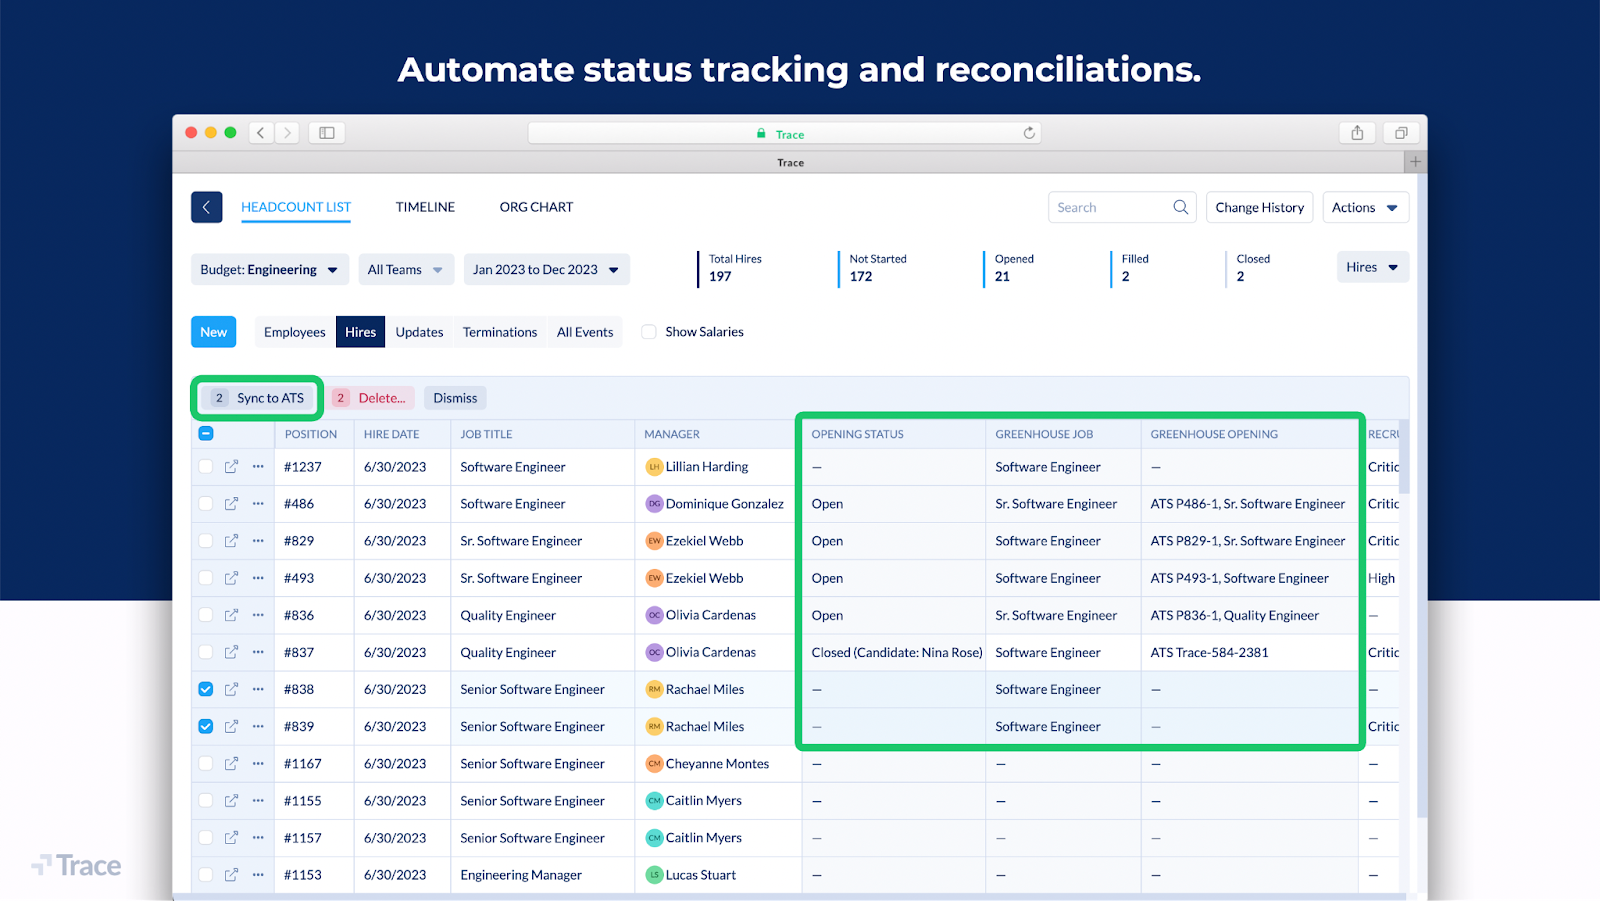Click the blue New button
1600x901 pixels.
pyautogui.click(x=213, y=332)
